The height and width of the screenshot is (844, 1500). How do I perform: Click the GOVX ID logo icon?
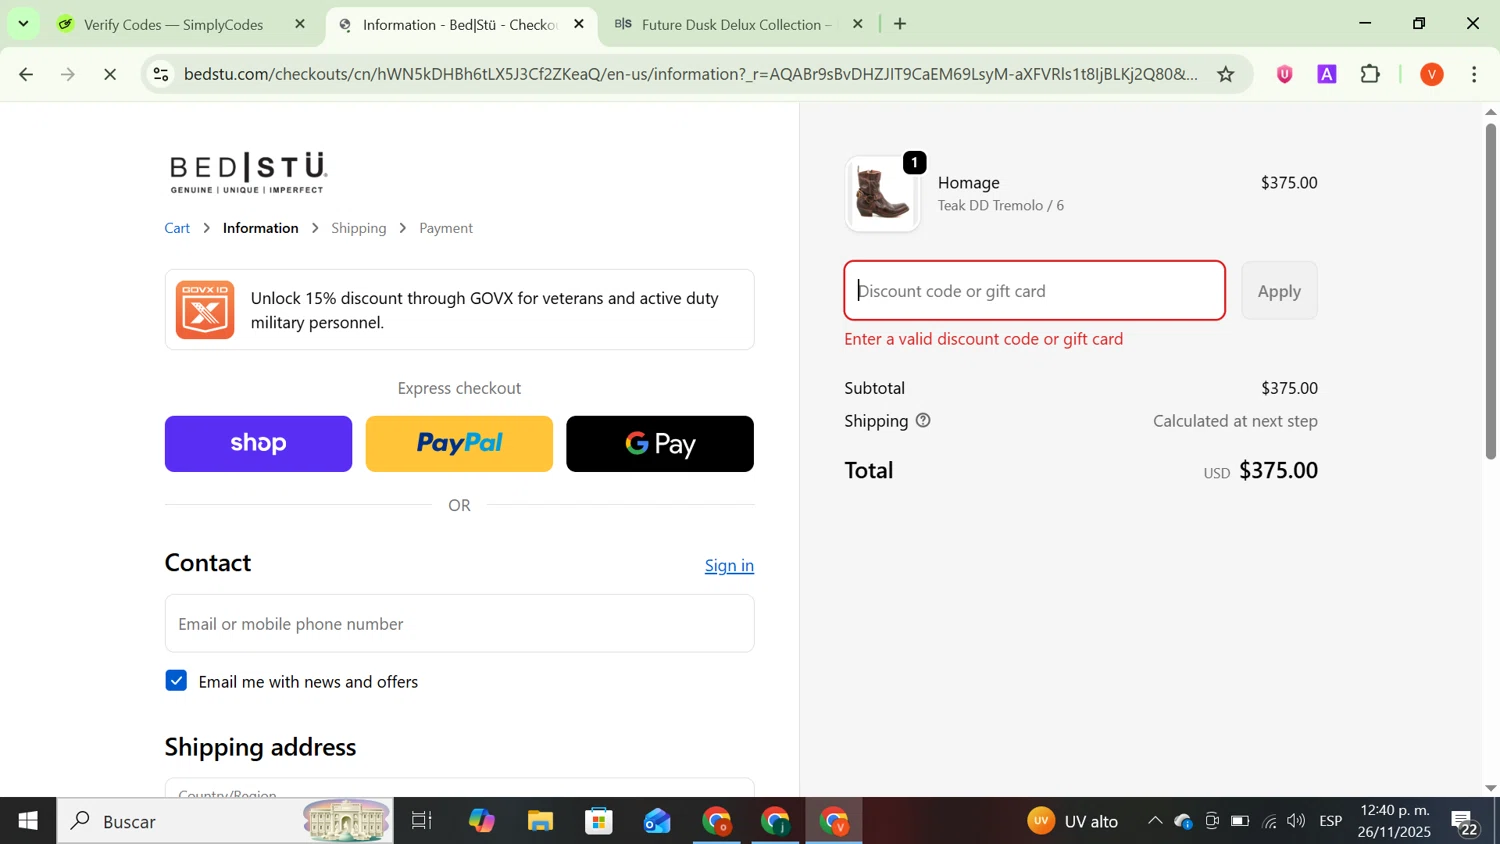click(x=205, y=310)
